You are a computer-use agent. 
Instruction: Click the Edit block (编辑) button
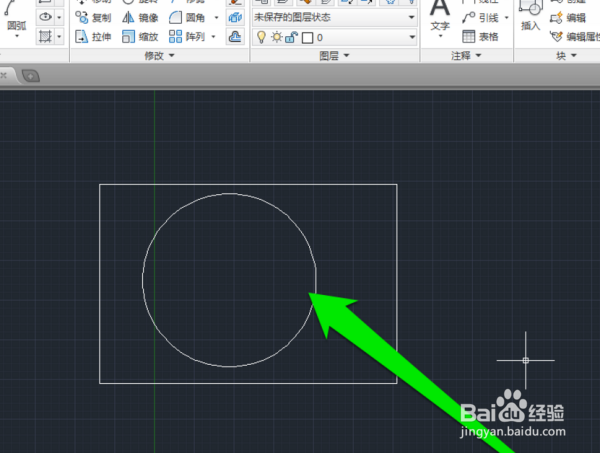coord(568,18)
